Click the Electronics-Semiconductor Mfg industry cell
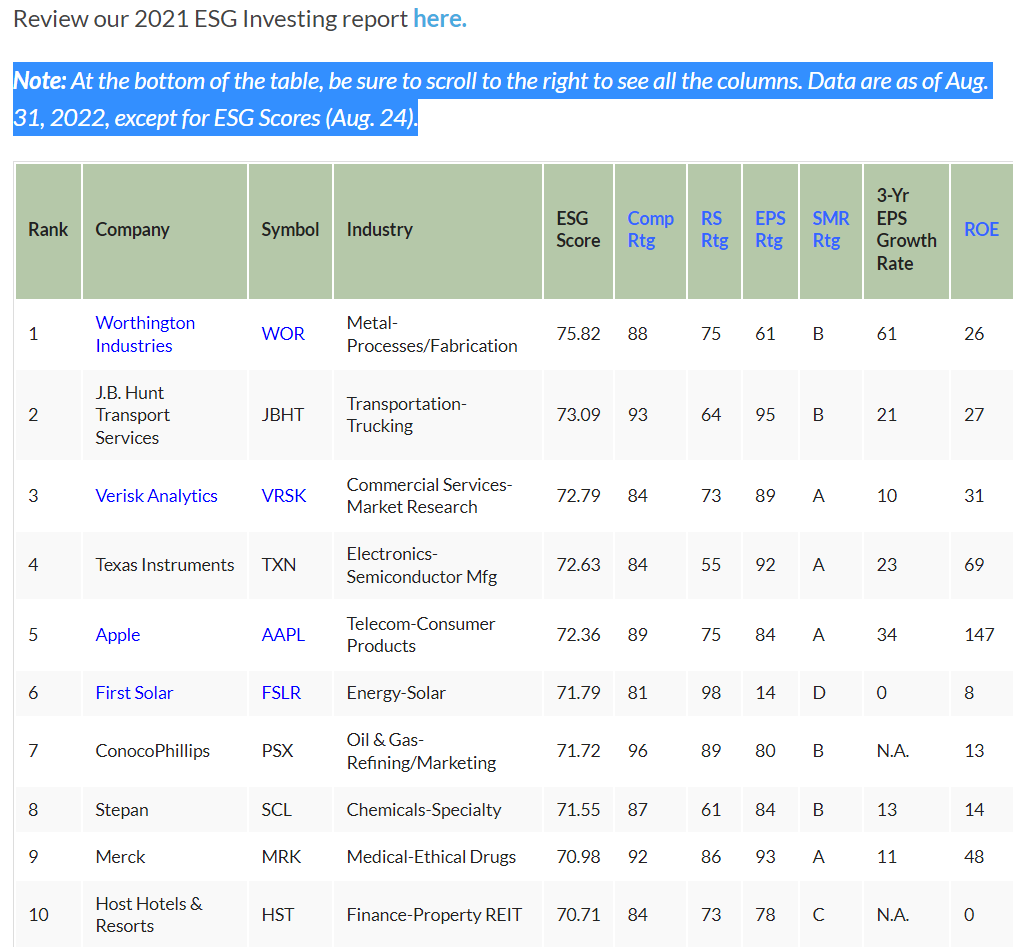This screenshot has width=1013, height=947. 437,565
